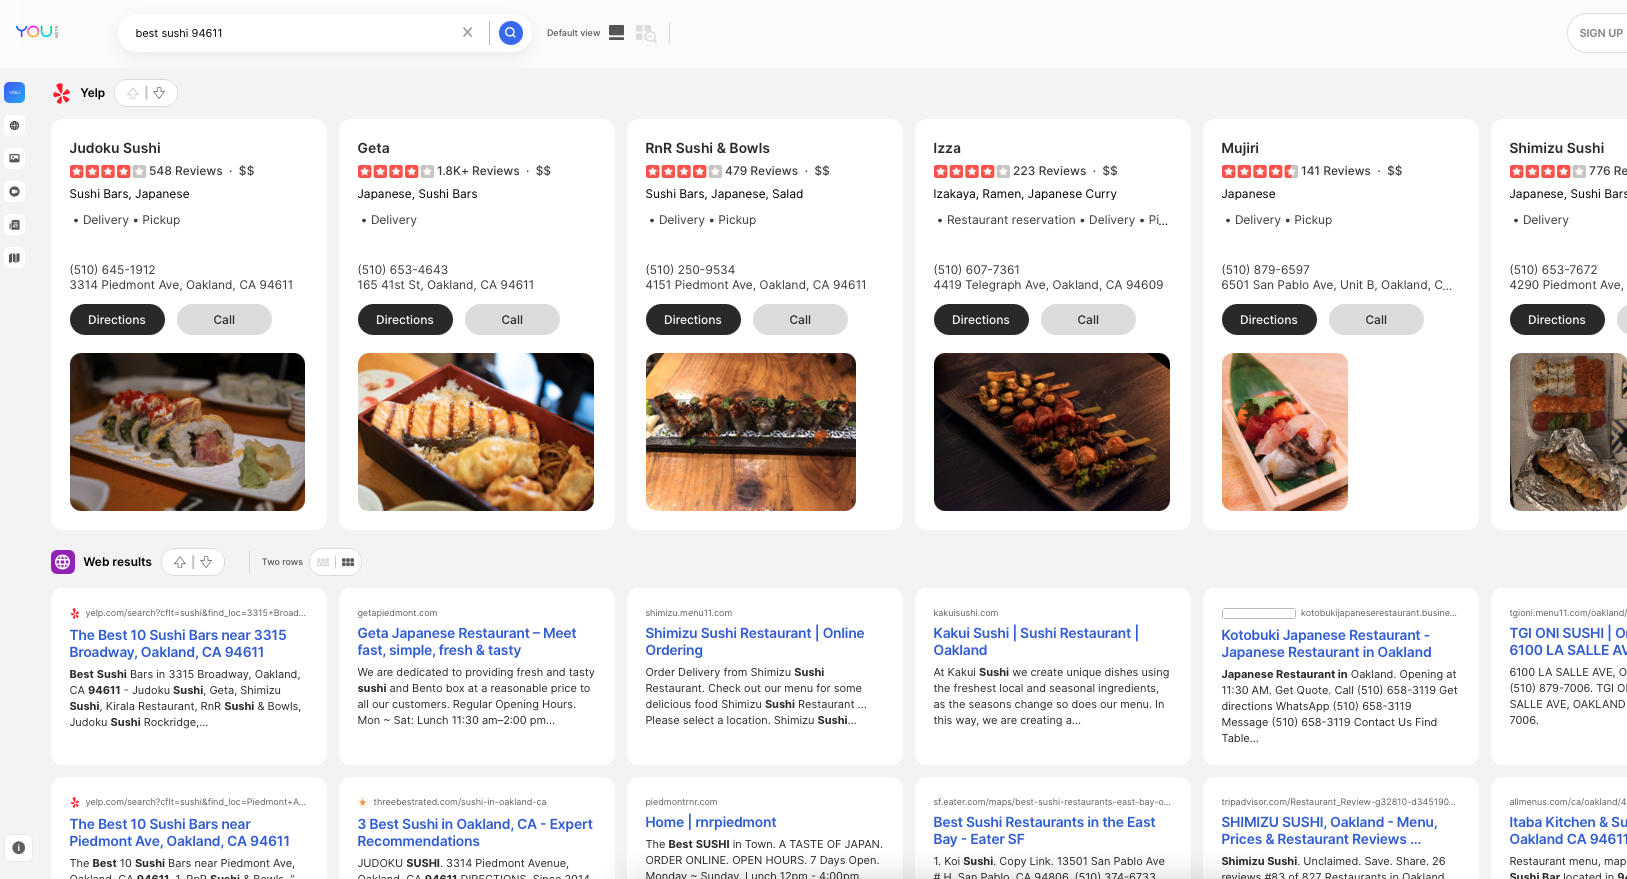Switch to the grid search view icon
Image resolution: width=1627 pixels, height=879 pixels.
646,33
